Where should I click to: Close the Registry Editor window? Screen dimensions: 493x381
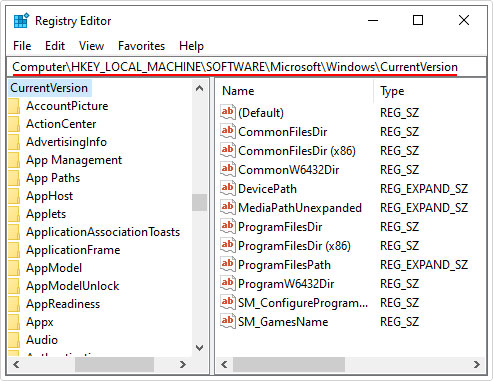pyautogui.click(x=464, y=21)
